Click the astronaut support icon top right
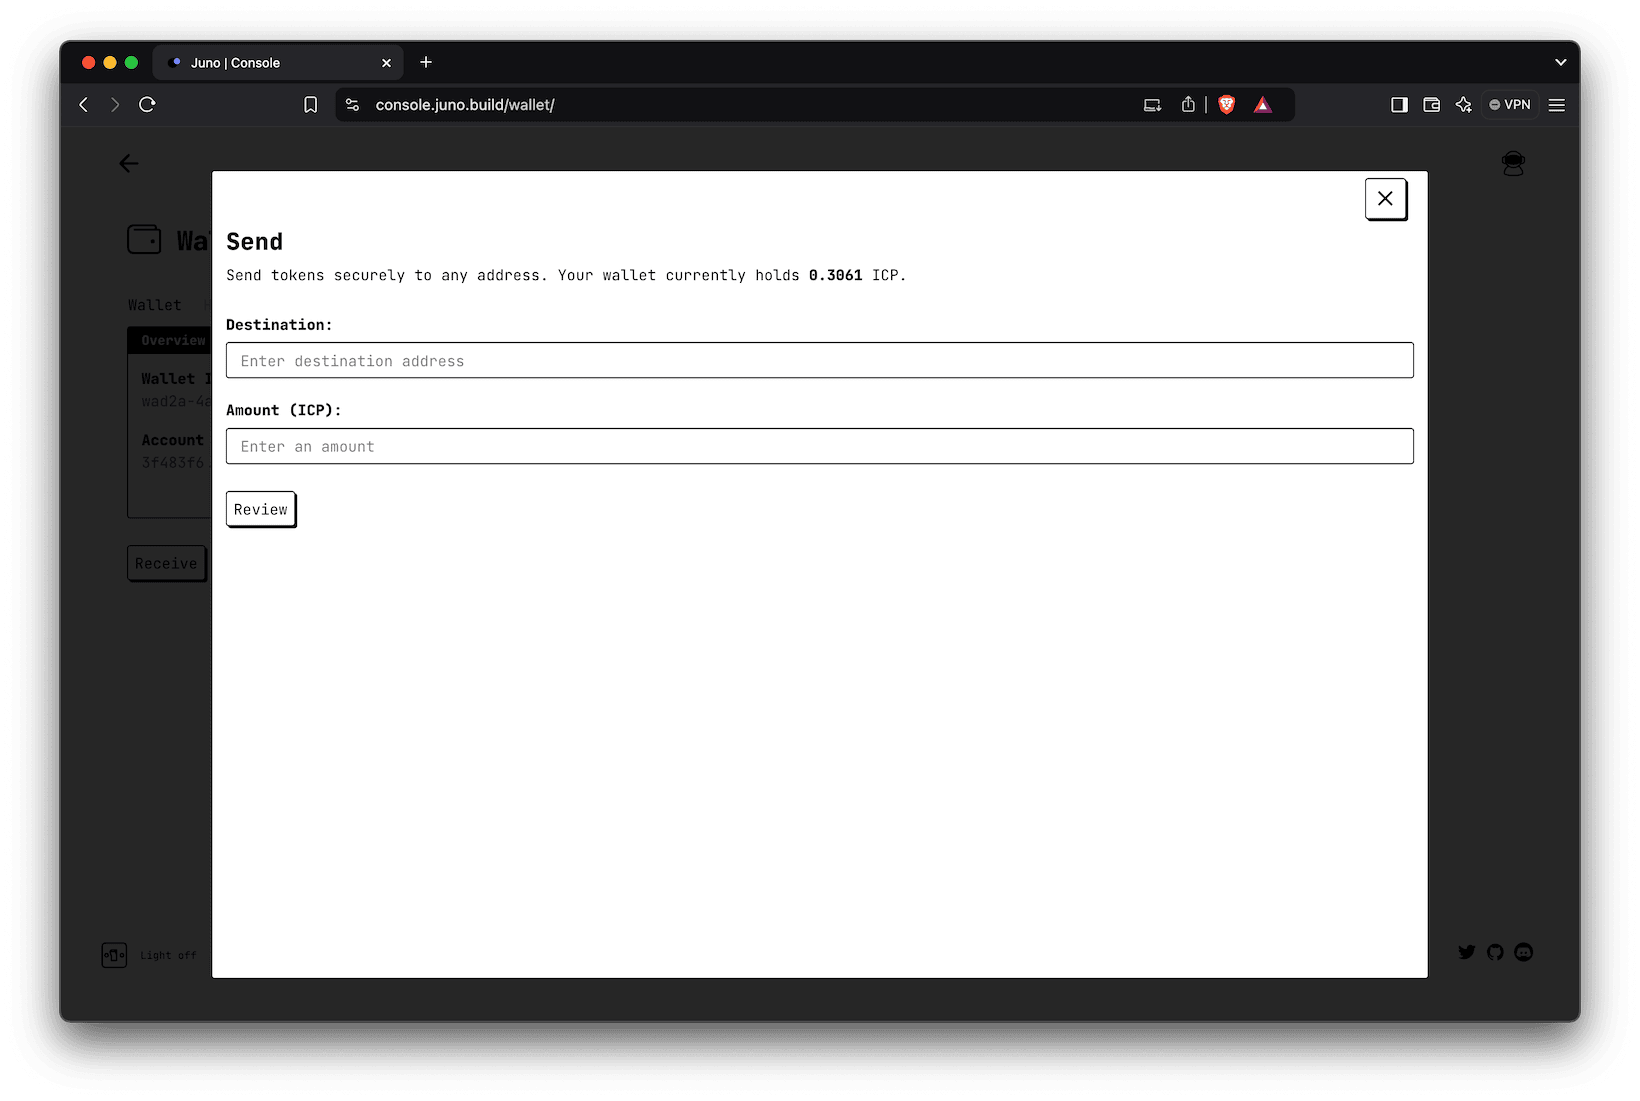Screen dimensions: 1640x1101 1513,163
